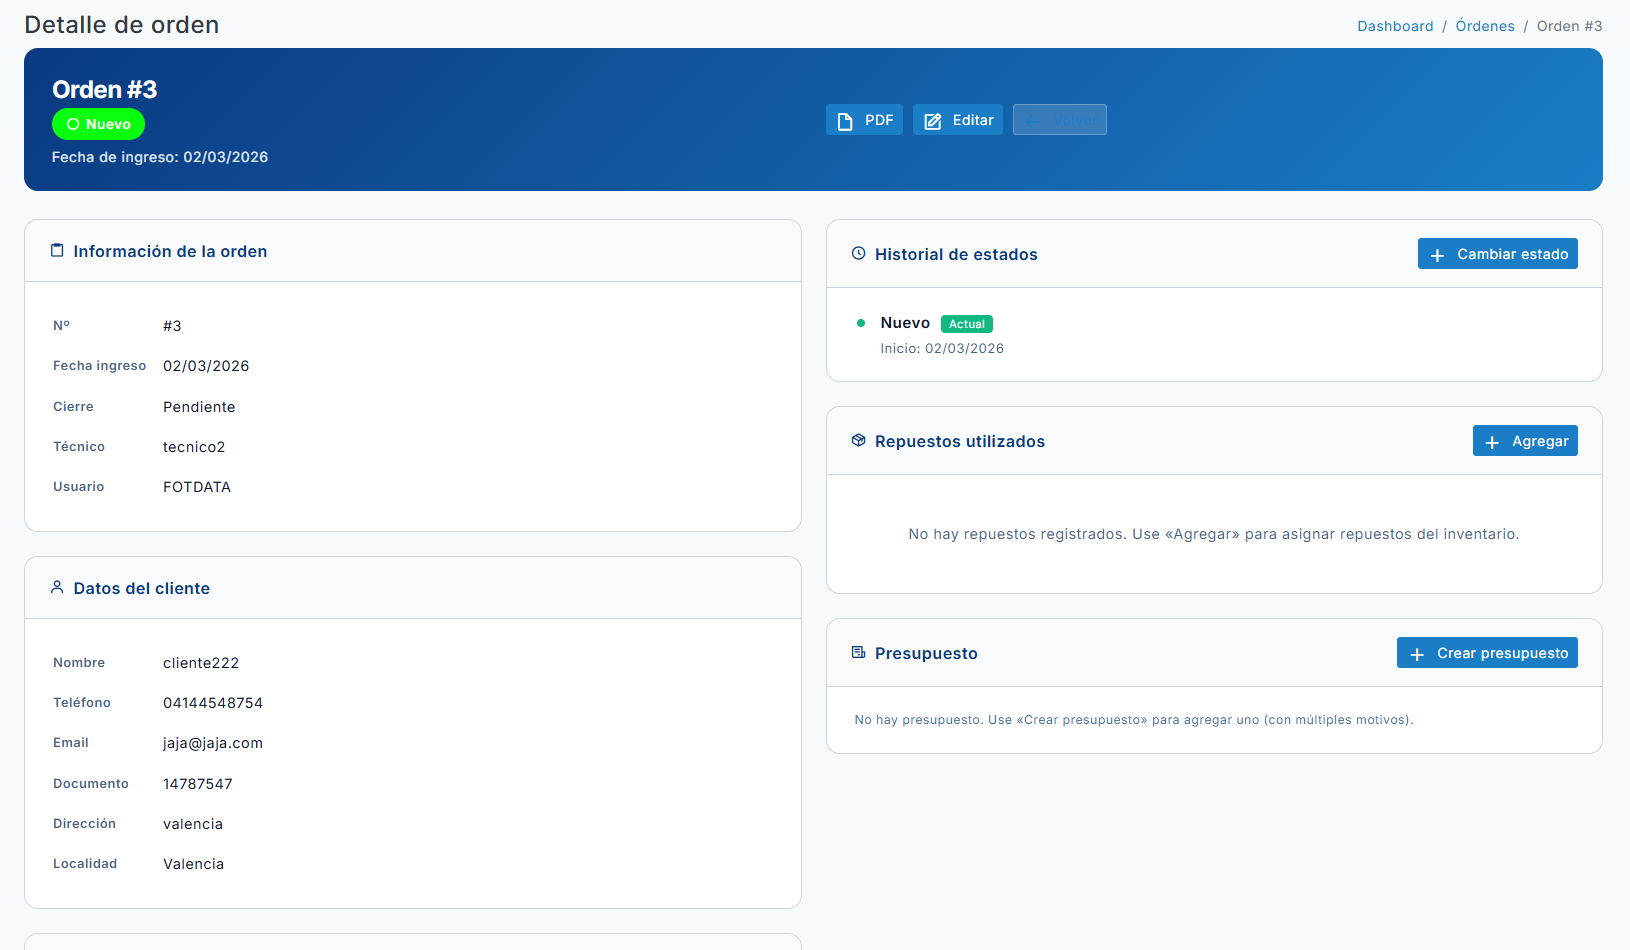The height and width of the screenshot is (950, 1630).
Task: Click the Cambiar estado button label
Action: tap(1512, 254)
